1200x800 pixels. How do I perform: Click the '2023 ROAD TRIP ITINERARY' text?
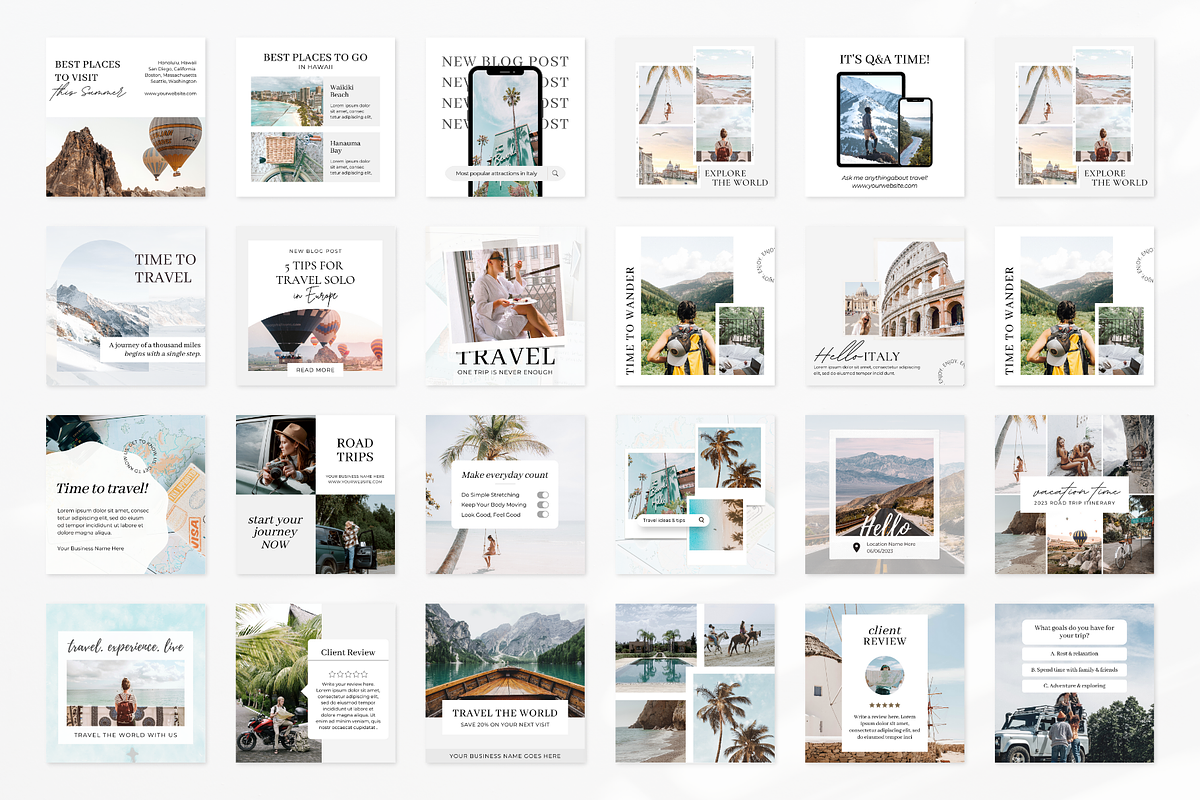[1074, 505]
